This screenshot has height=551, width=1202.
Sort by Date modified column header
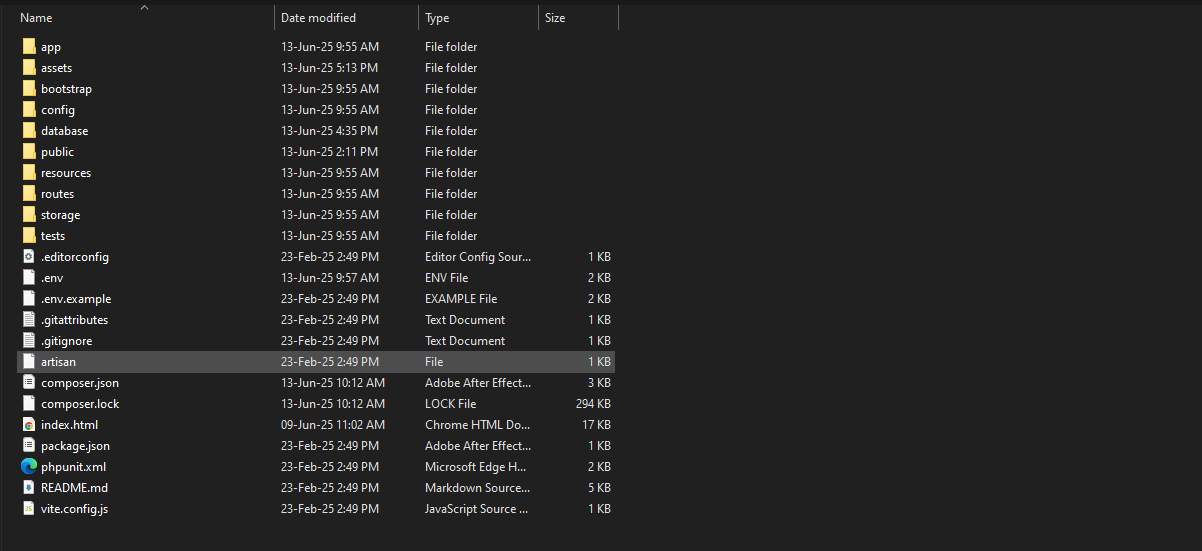point(318,18)
